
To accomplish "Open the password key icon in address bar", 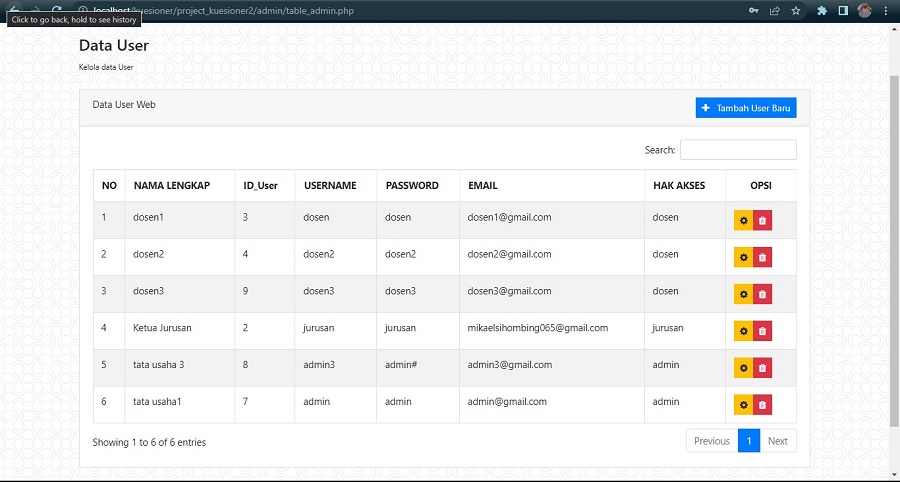I will (x=754, y=10).
